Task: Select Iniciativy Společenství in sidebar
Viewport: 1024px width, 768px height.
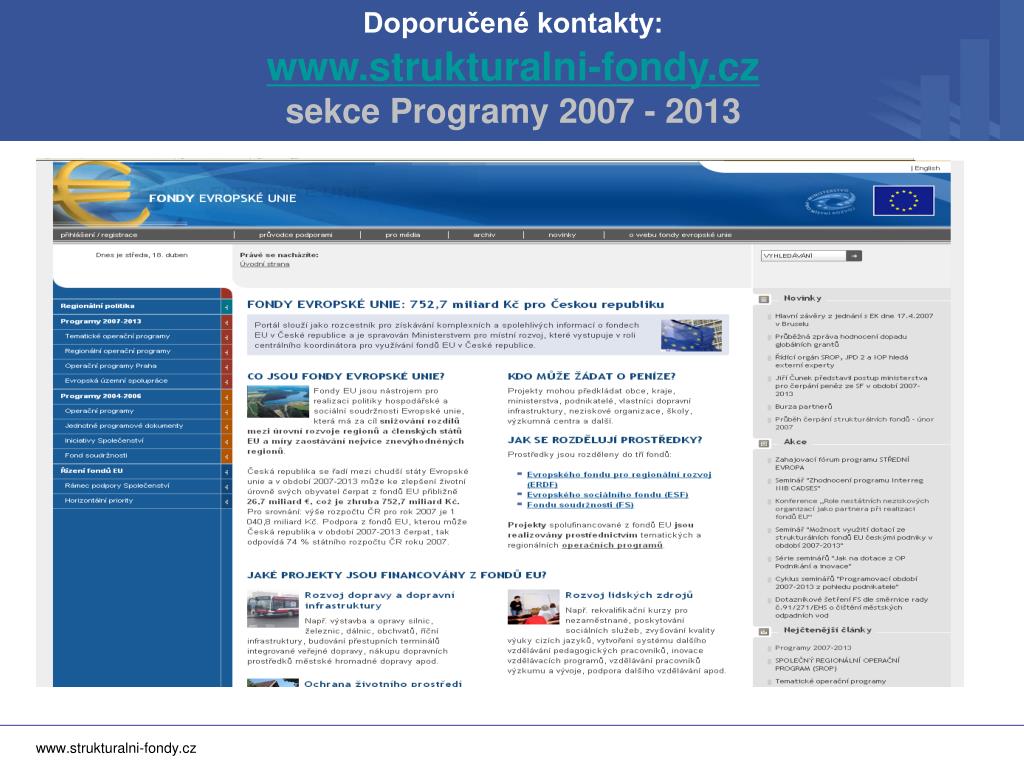Action: point(104,440)
